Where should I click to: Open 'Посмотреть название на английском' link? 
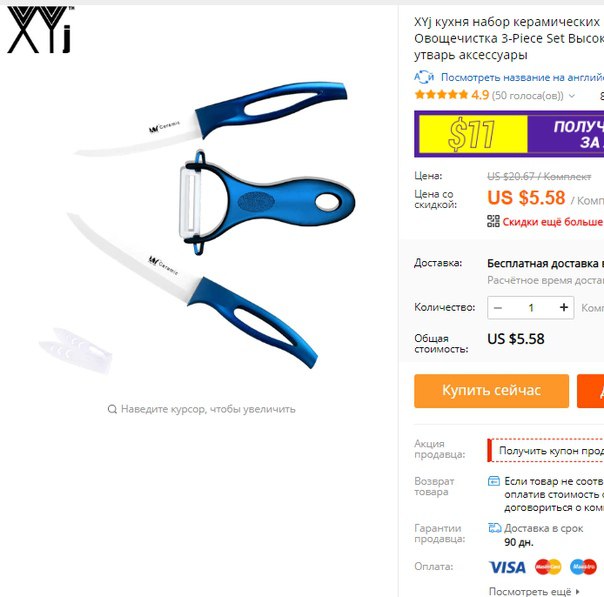click(522, 77)
